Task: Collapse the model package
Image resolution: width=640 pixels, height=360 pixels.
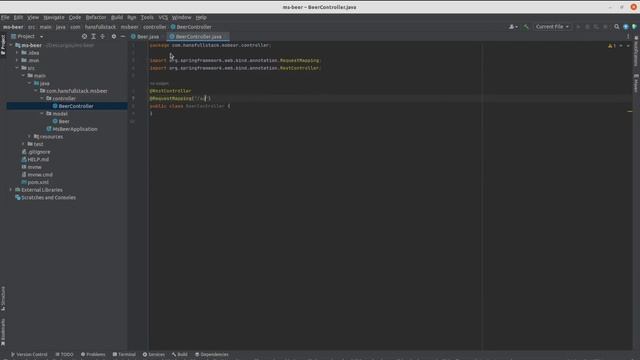Action: tap(42, 113)
